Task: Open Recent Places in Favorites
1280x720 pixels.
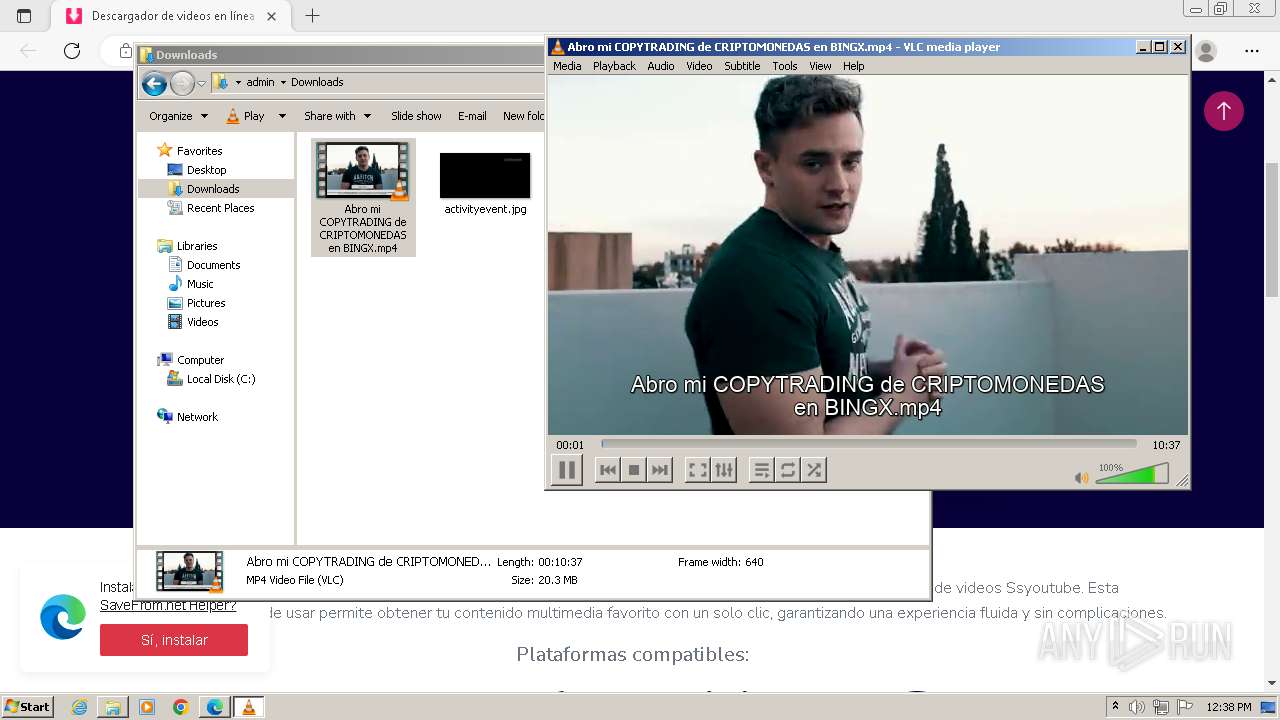Action: click(220, 208)
